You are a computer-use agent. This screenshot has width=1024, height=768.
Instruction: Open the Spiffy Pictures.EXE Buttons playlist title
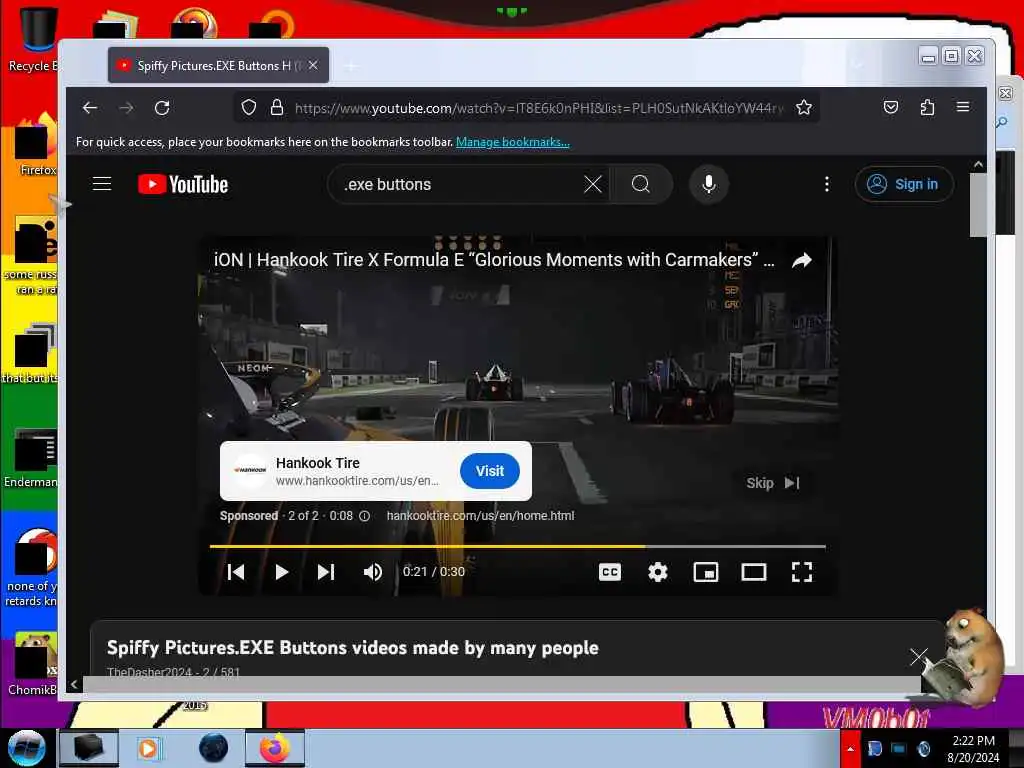coord(353,648)
